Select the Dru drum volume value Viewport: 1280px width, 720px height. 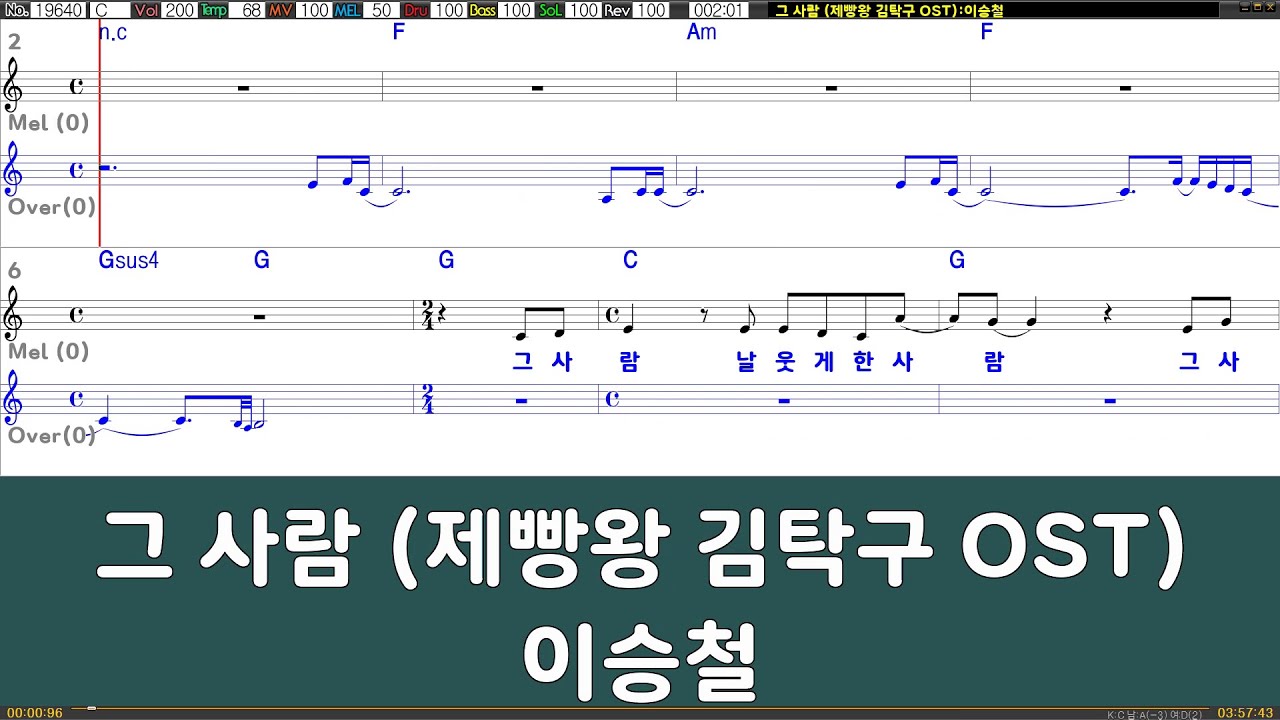[x=449, y=10]
